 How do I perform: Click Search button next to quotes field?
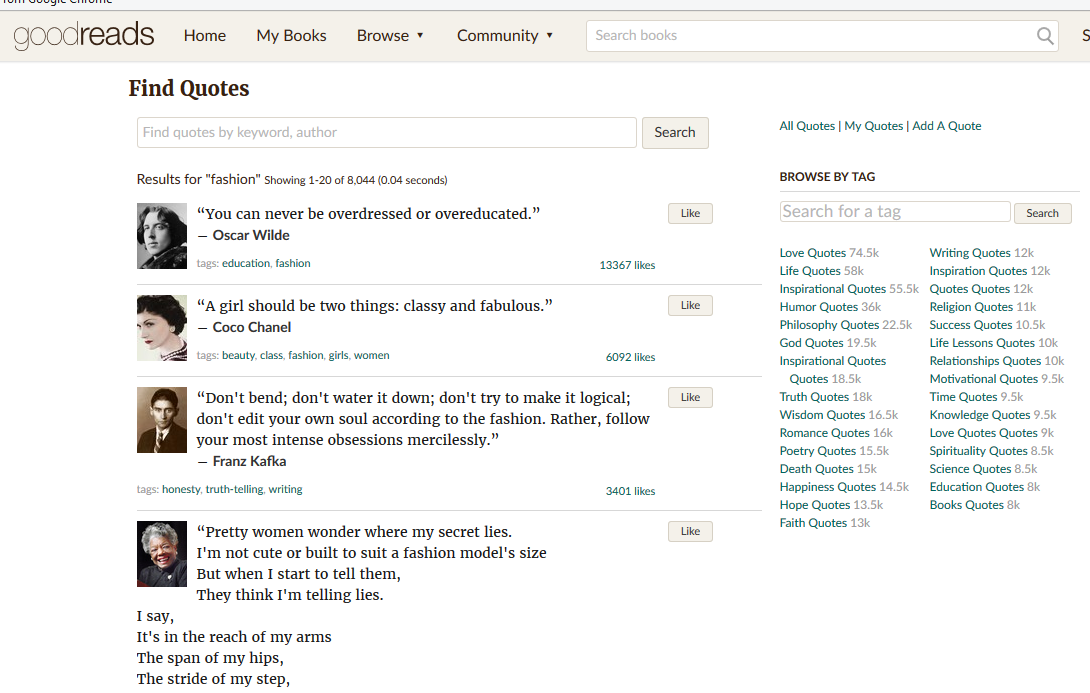(x=674, y=132)
